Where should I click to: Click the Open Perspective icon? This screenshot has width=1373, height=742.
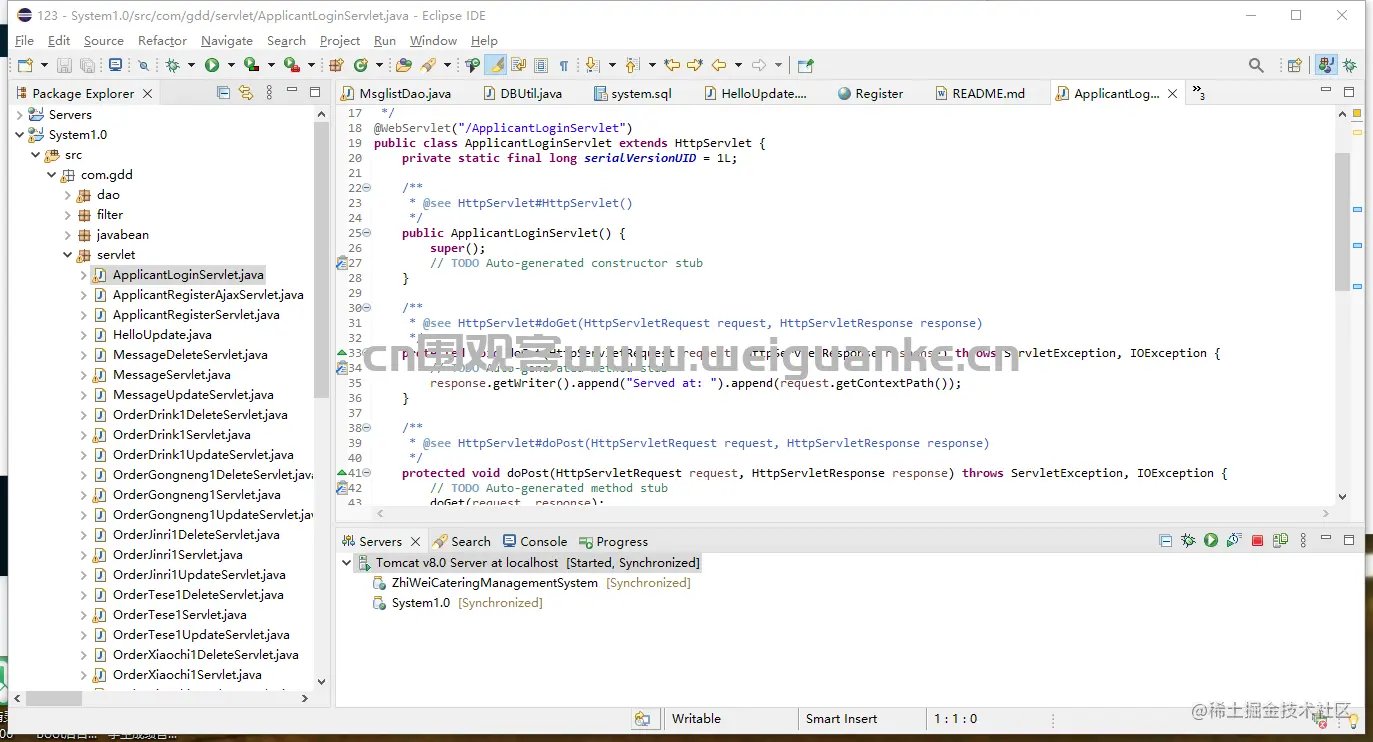coord(1295,65)
